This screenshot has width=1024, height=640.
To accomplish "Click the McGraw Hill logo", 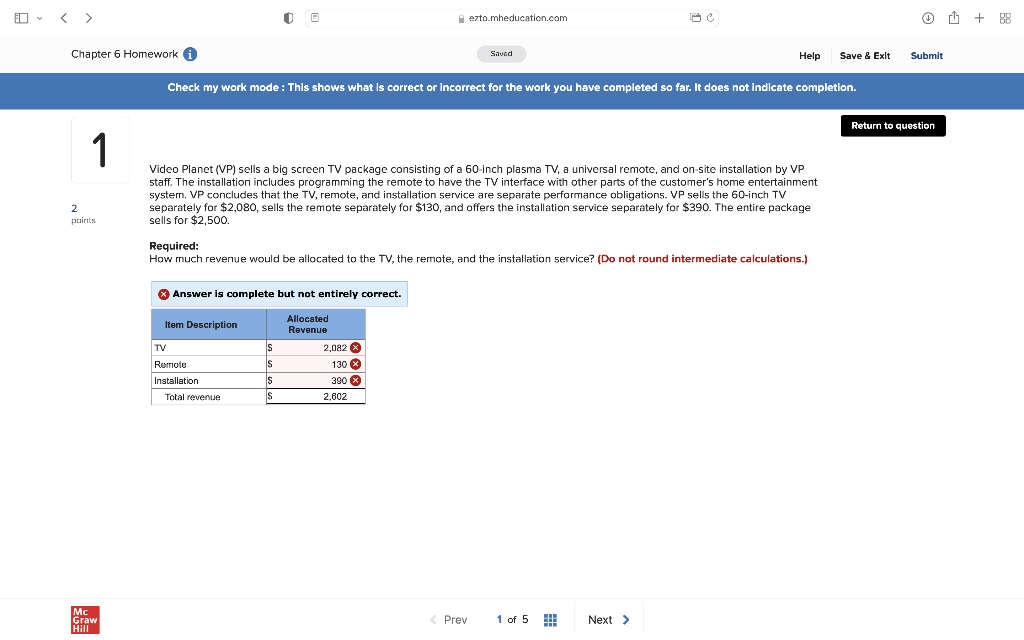I will (84, 619).
